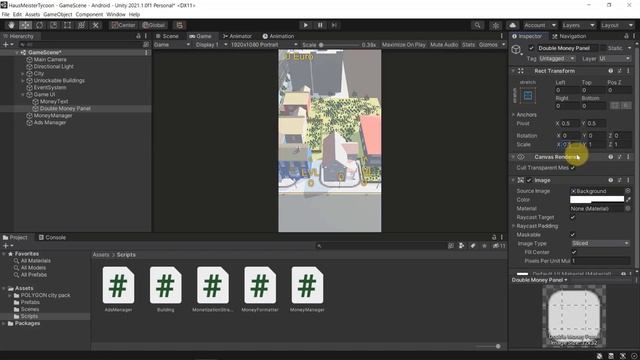Viewport: 640px width, 360px height.
Task: Switch to the Scene tab
Action: click(167, 36)
